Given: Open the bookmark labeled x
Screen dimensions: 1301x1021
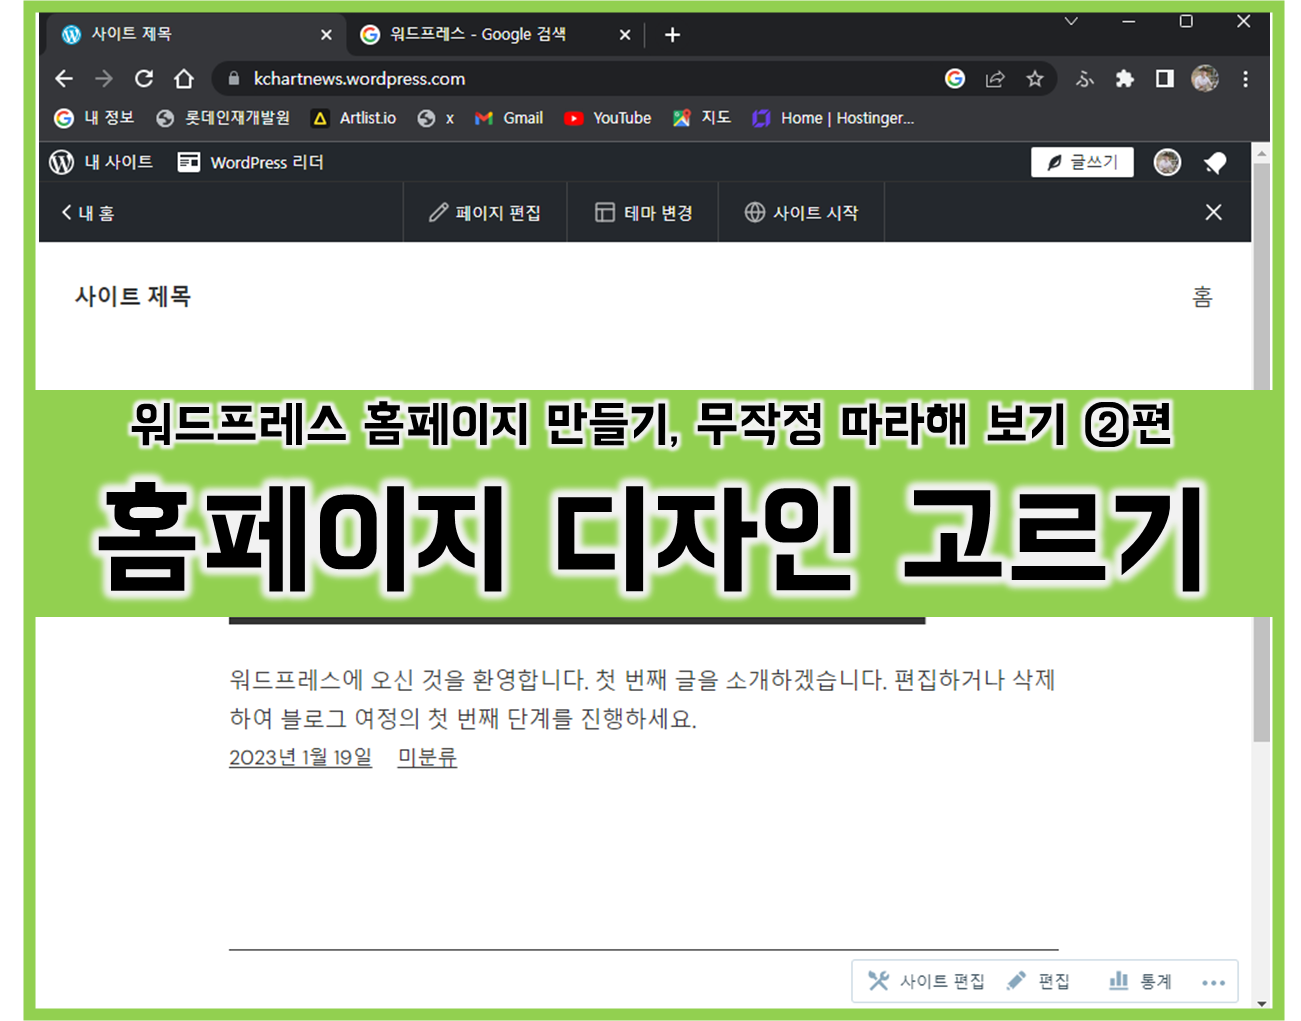Looking at the screenshot, I should 436,118.
